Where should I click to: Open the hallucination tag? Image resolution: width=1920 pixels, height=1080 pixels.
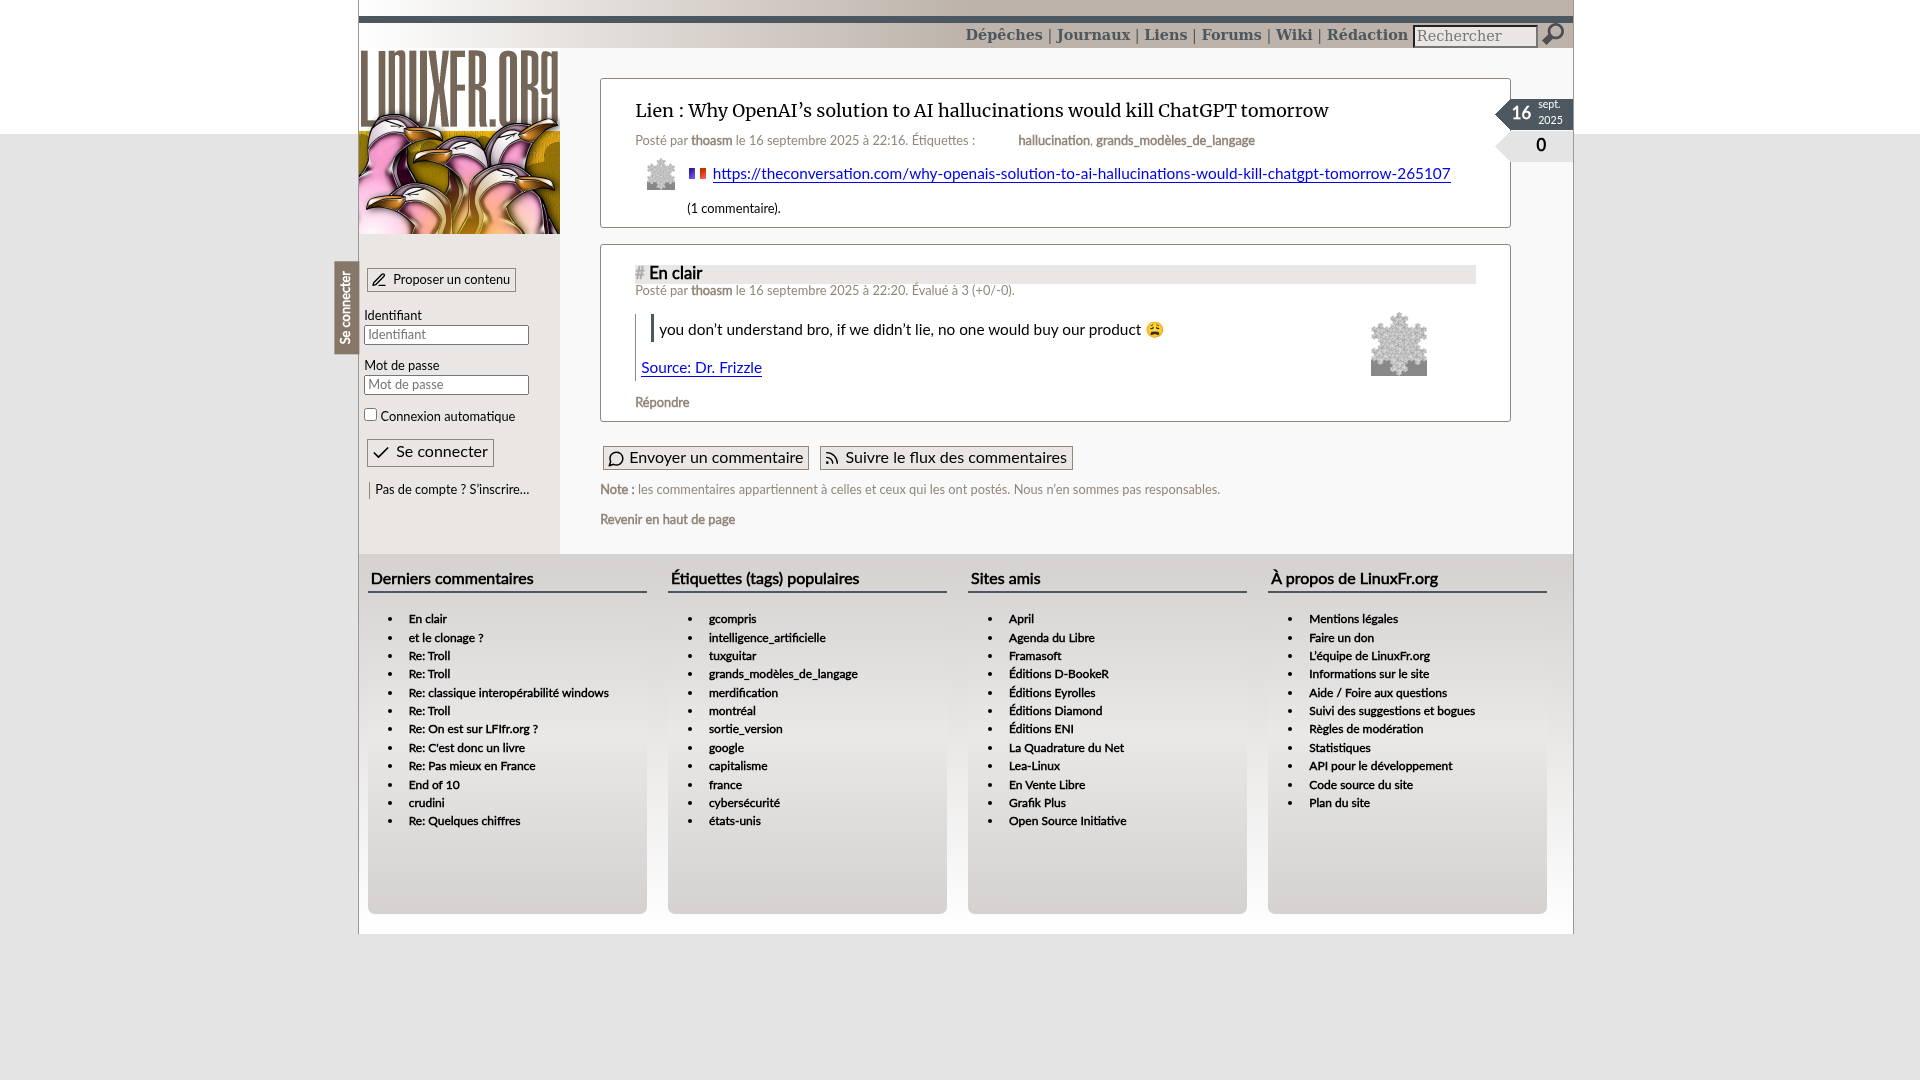(1054, 141)
